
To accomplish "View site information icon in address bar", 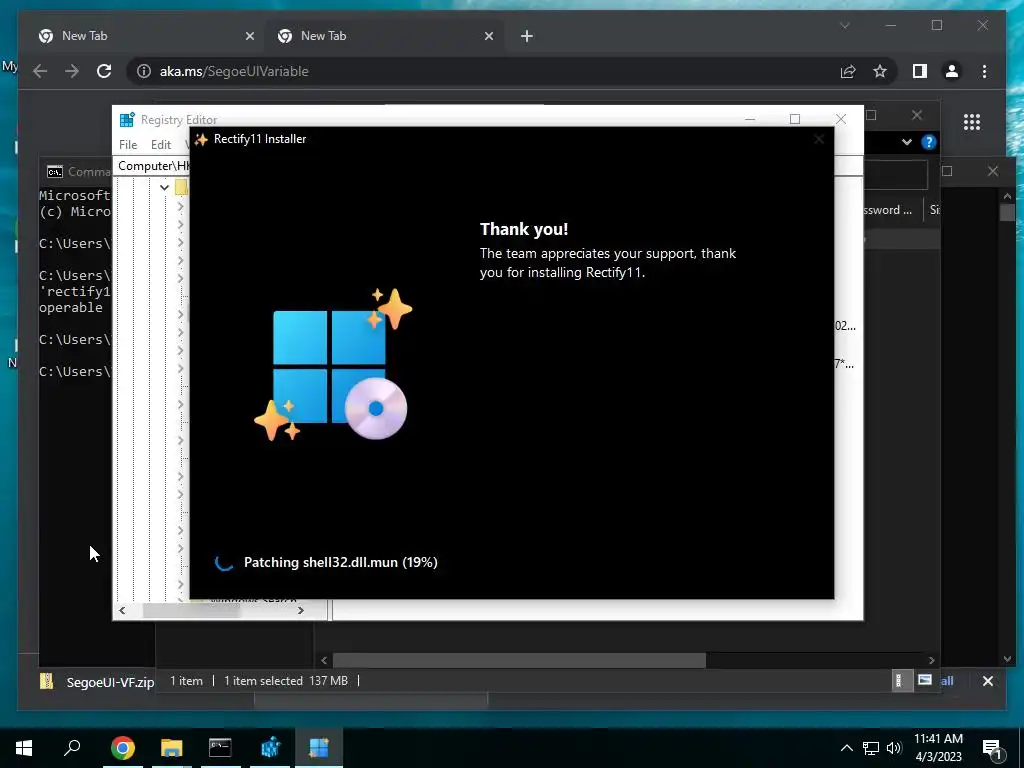I will coord(144,71).
